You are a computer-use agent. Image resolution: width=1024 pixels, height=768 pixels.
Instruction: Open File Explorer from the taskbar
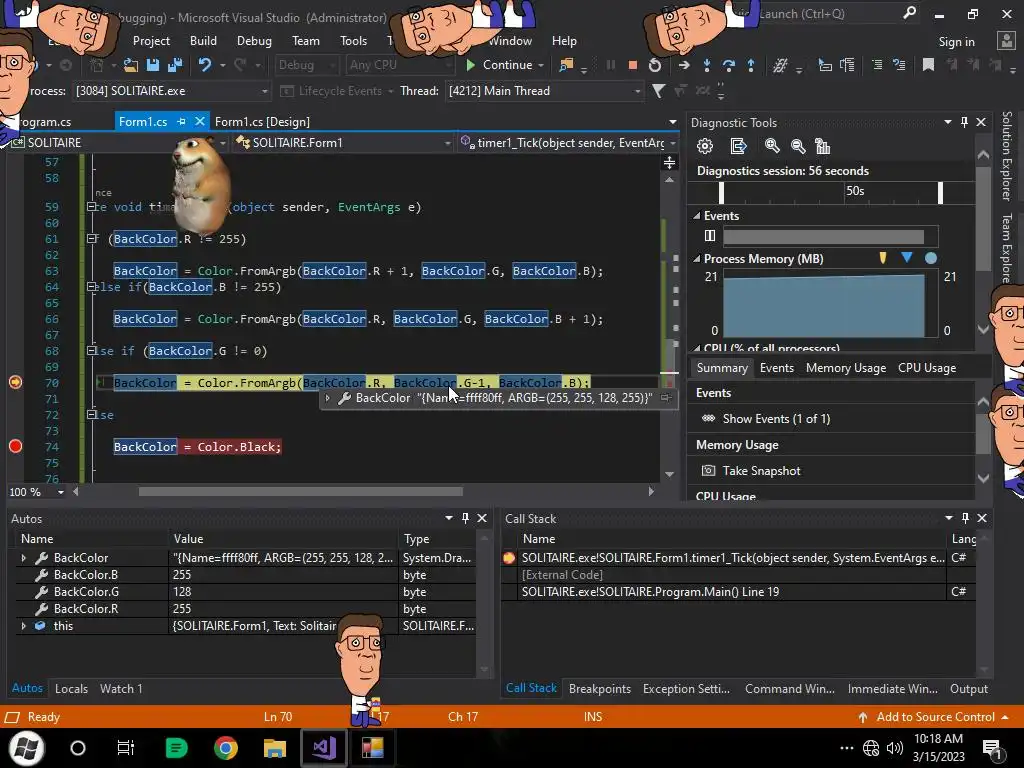275,748
